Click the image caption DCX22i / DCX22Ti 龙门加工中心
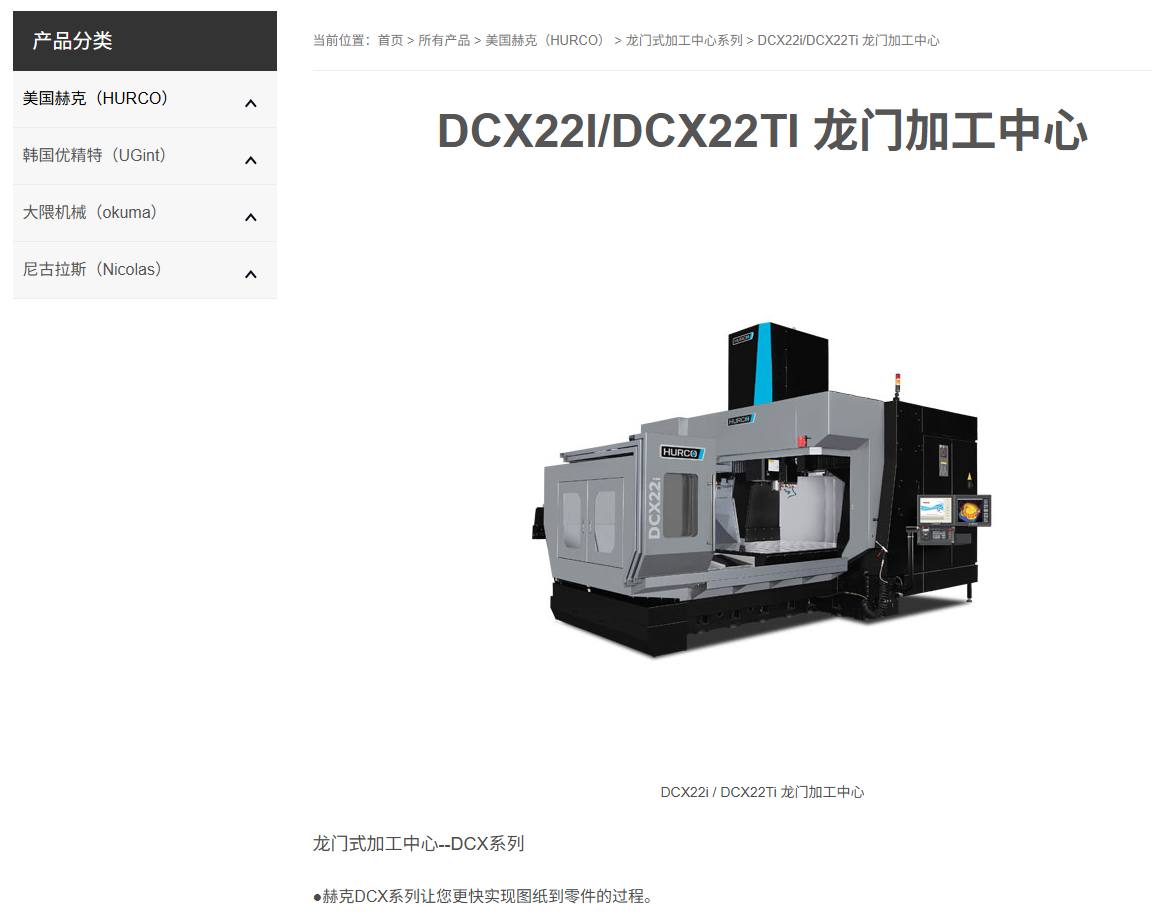This screenshot has height=915, width=1152. [762, 792]
